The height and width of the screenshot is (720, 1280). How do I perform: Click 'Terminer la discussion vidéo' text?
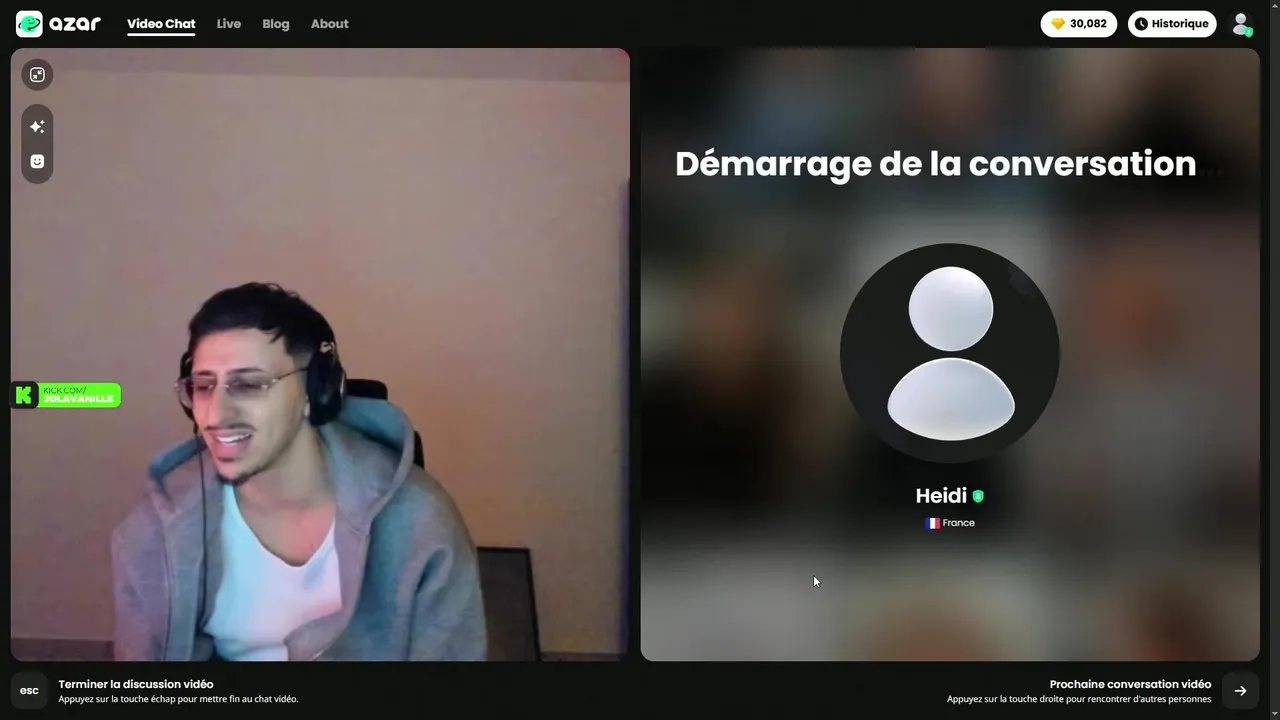pyautogui.click(x=136, y=684)
